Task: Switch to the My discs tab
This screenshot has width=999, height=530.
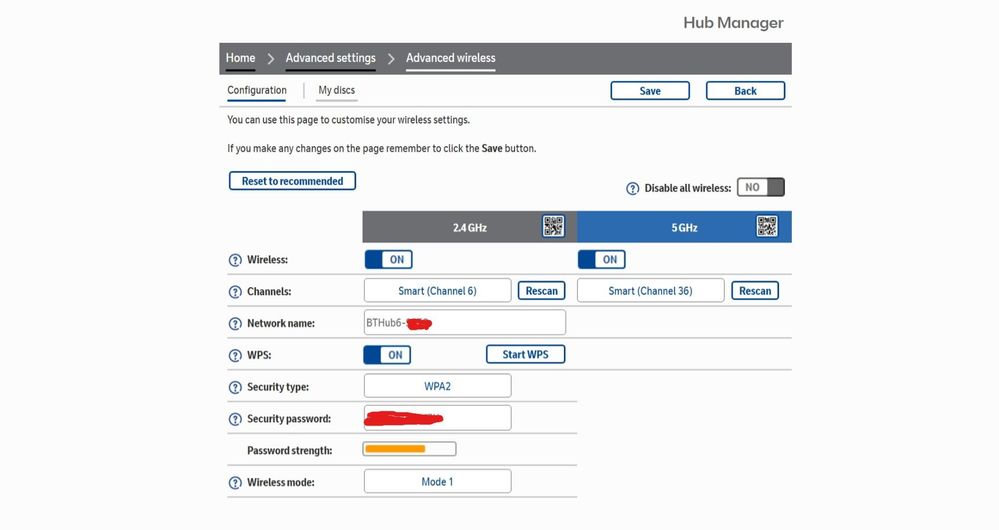Action: pyautogui.click(x=336, y=90)
